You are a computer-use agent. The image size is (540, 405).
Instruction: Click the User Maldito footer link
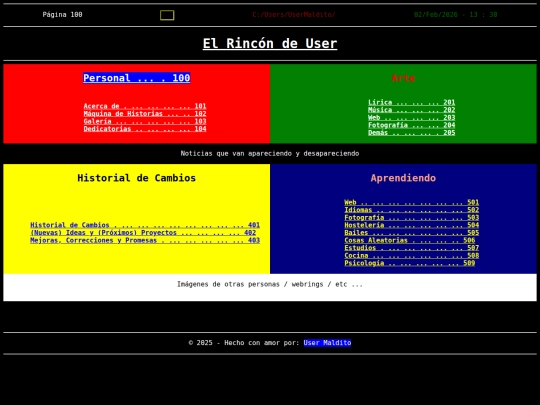[x=327, y=343]
